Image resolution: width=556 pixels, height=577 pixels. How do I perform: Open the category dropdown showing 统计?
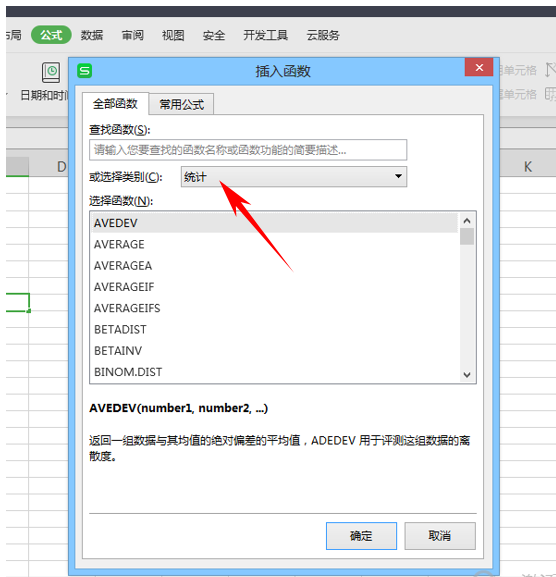(x=294, y=177)
